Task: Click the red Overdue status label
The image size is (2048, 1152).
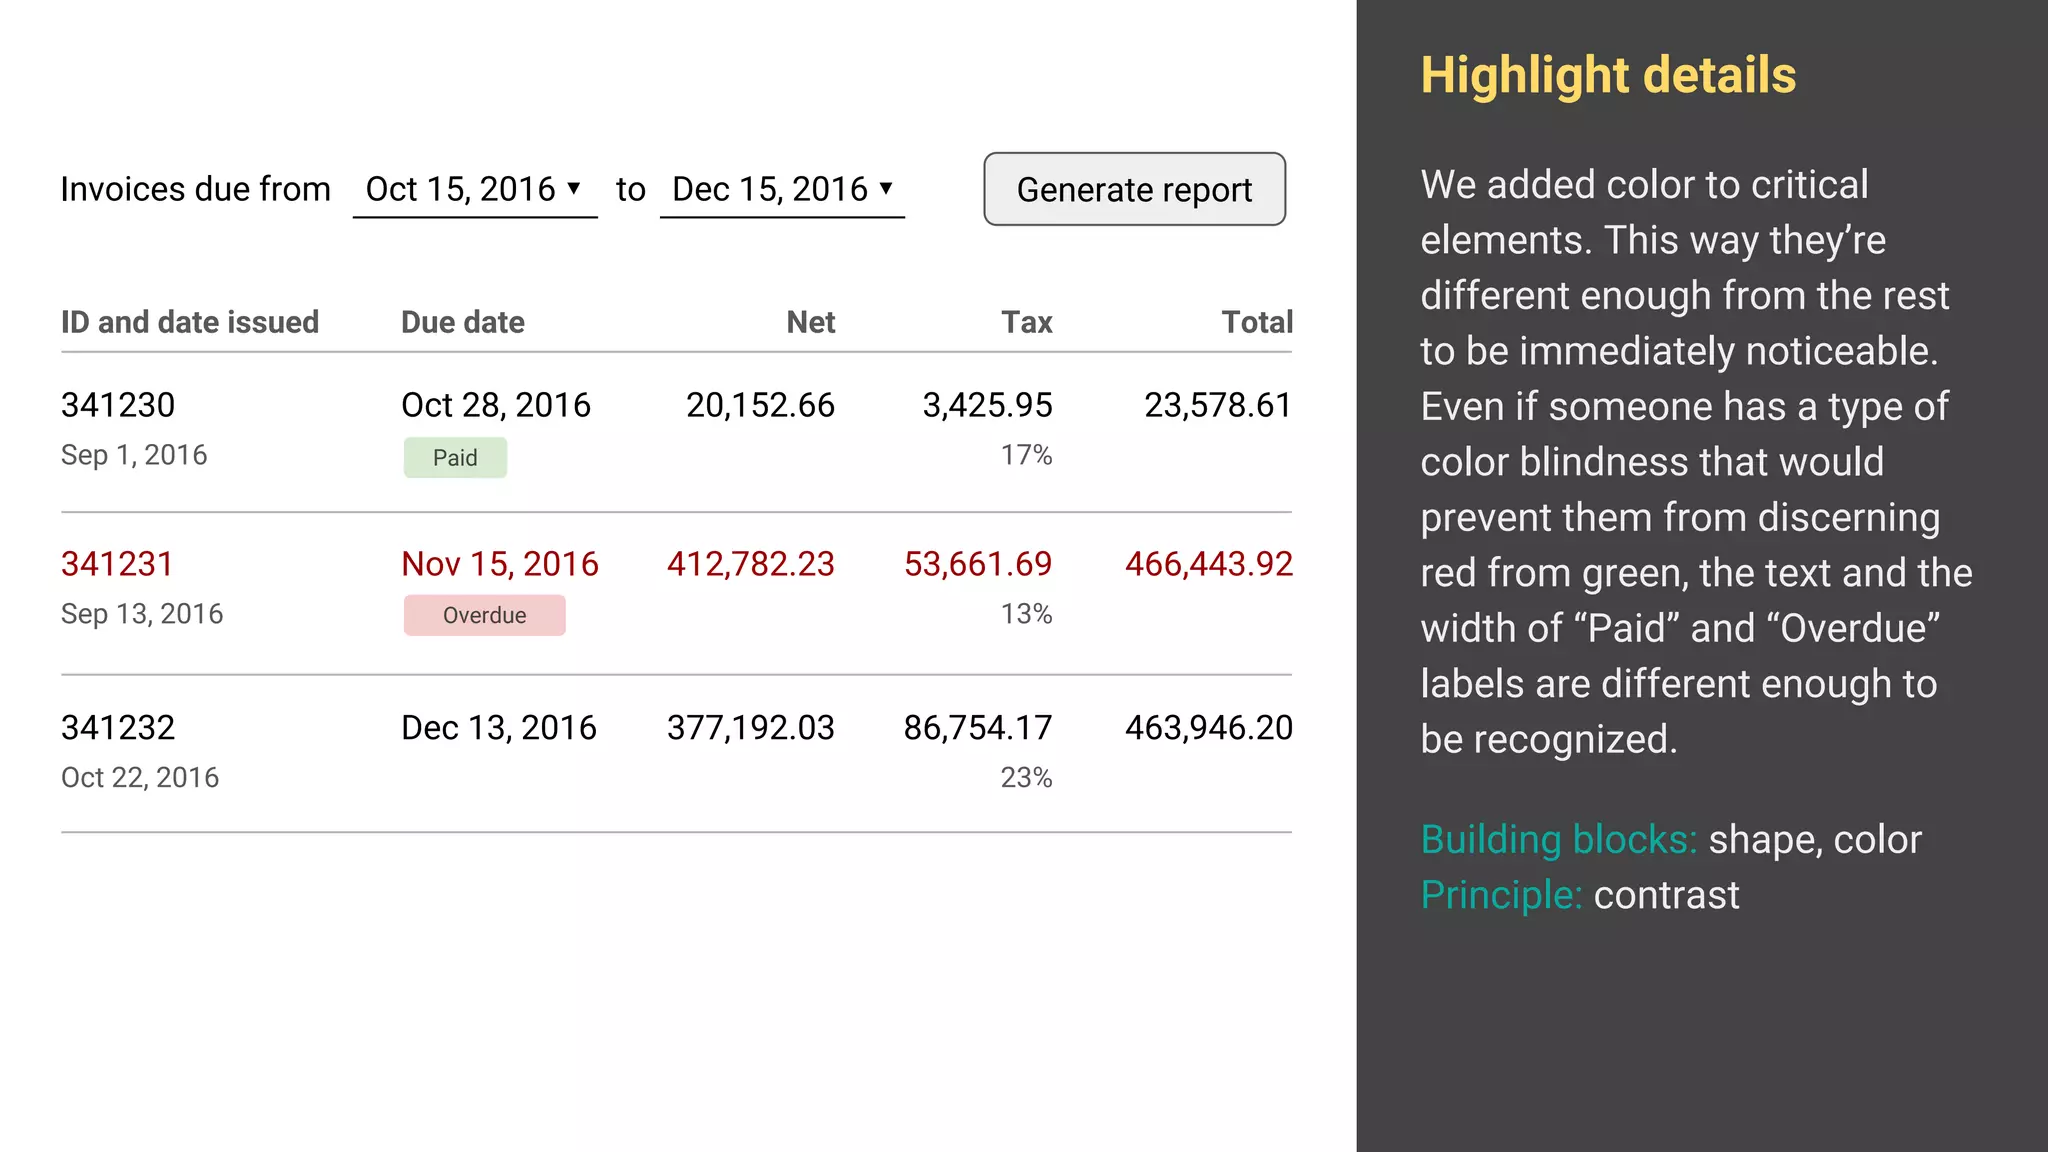Action: [x=484, y=616]
